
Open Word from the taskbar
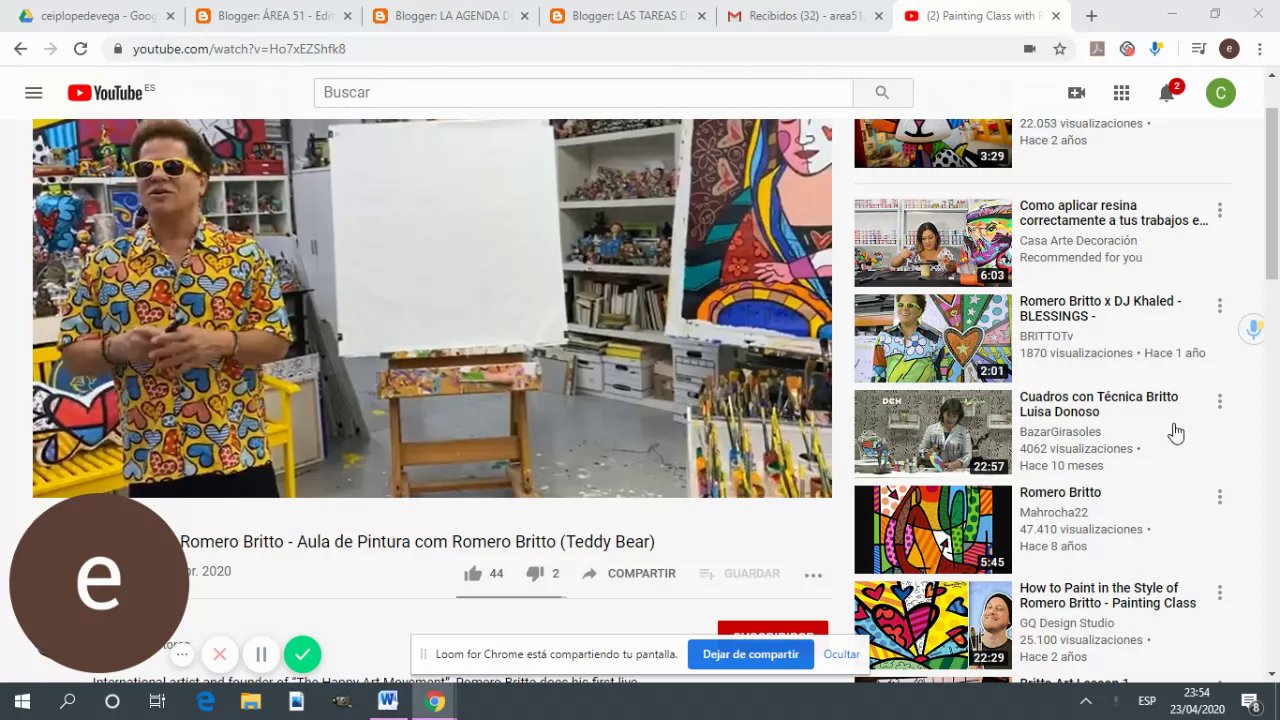(x=388, y=701)
